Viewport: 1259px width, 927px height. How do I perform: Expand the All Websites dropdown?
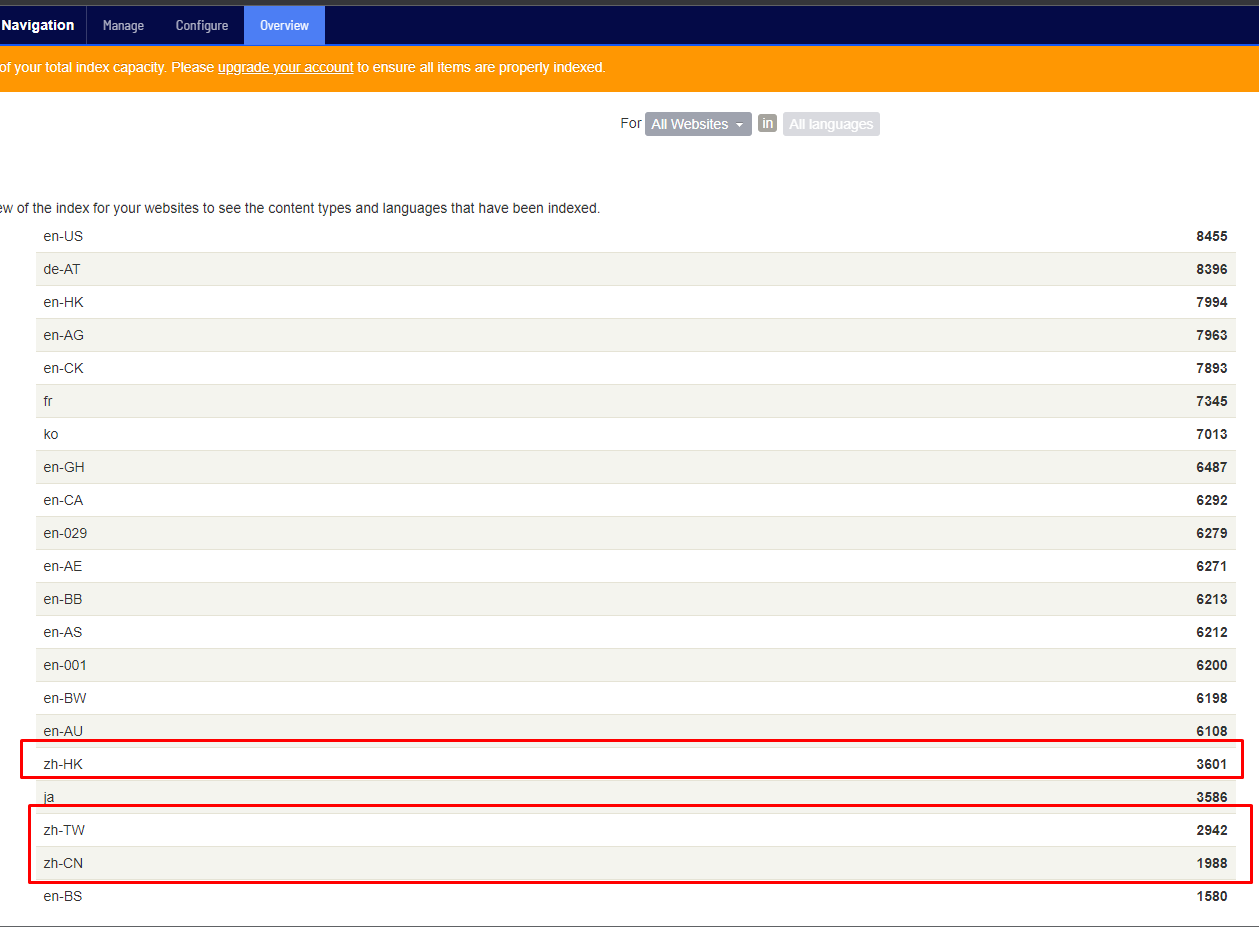click(x=697, y=124)
